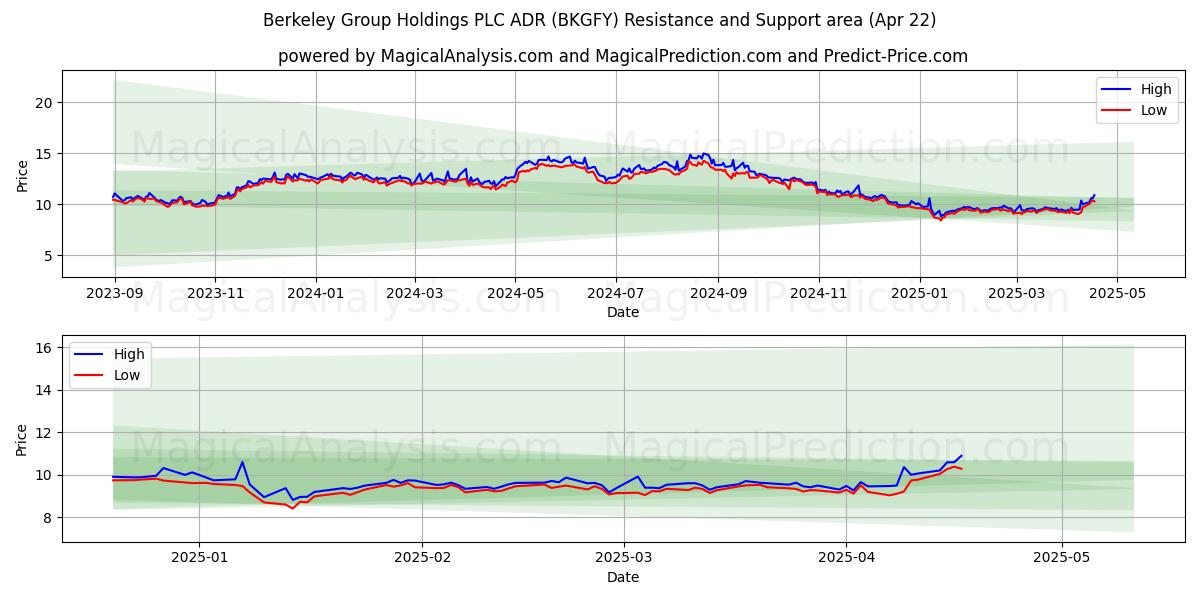Click the top chart's 'Date' axis label
This screenshot has height=600, width=1200.
(623, 312)
